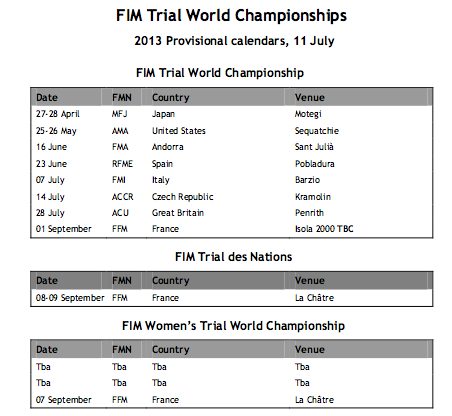Click the Isola 2000 TBC venue
452x416 pixels.
click(x=324, y=229)
